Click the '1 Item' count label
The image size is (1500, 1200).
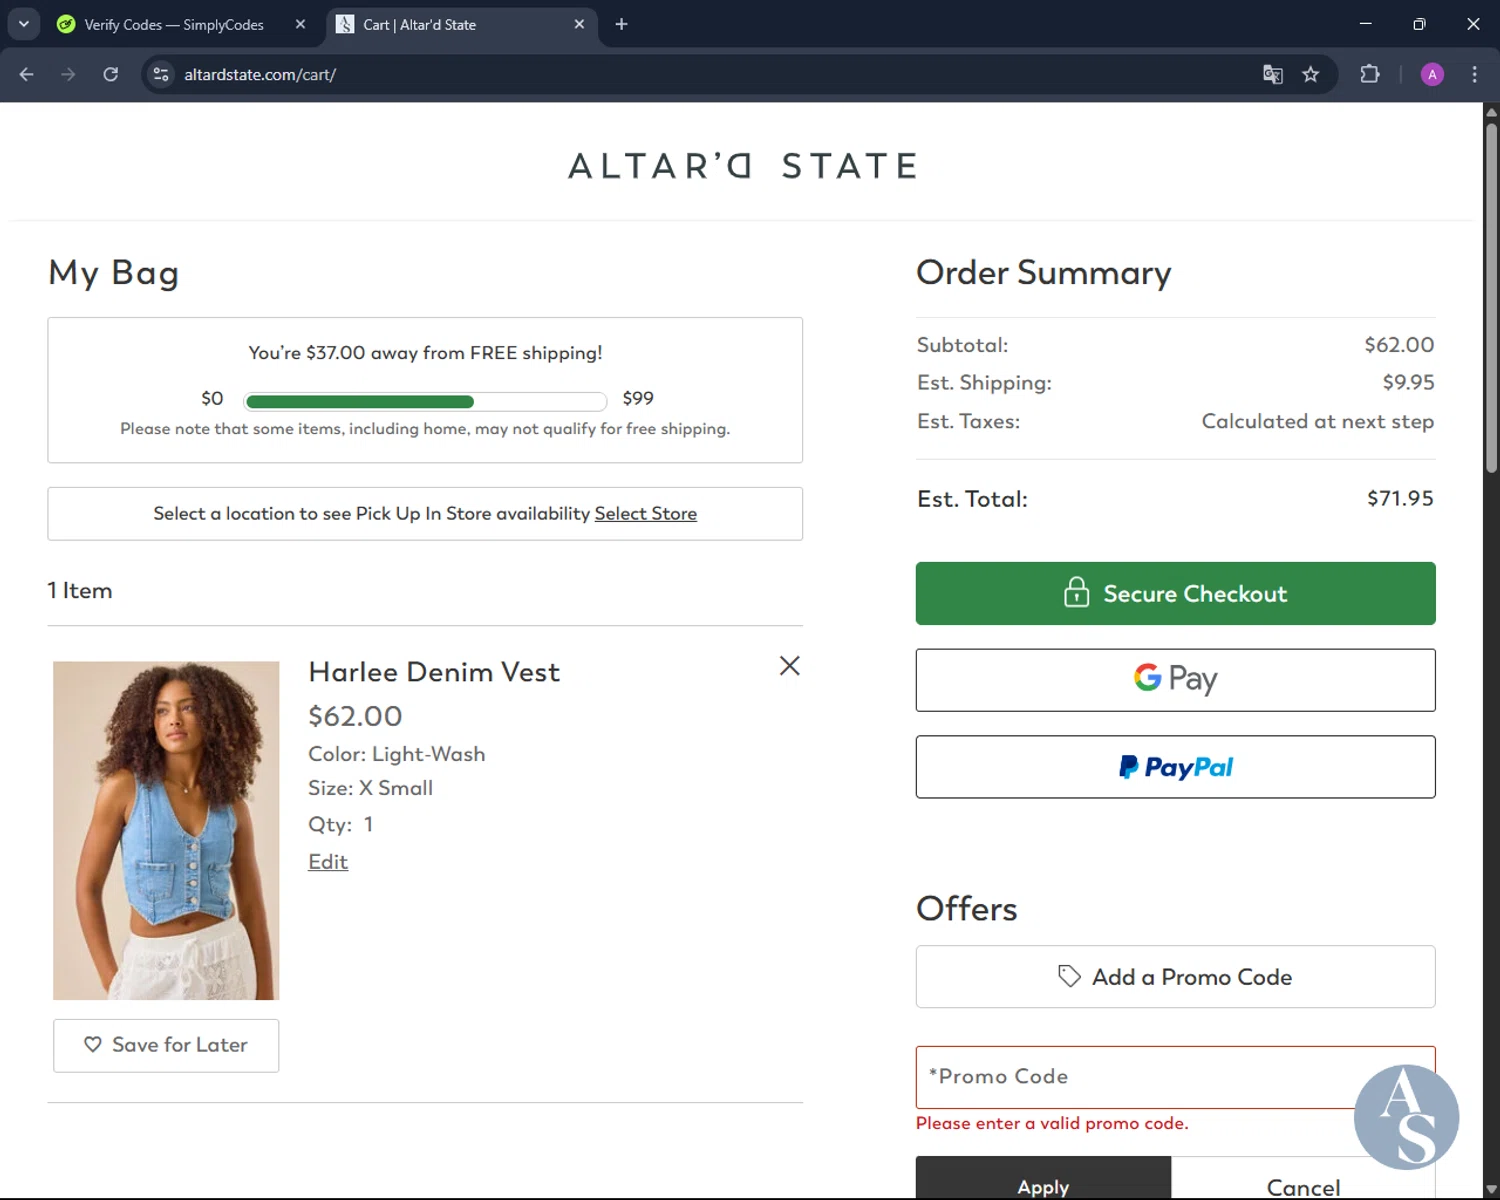[x=80, y=591]
